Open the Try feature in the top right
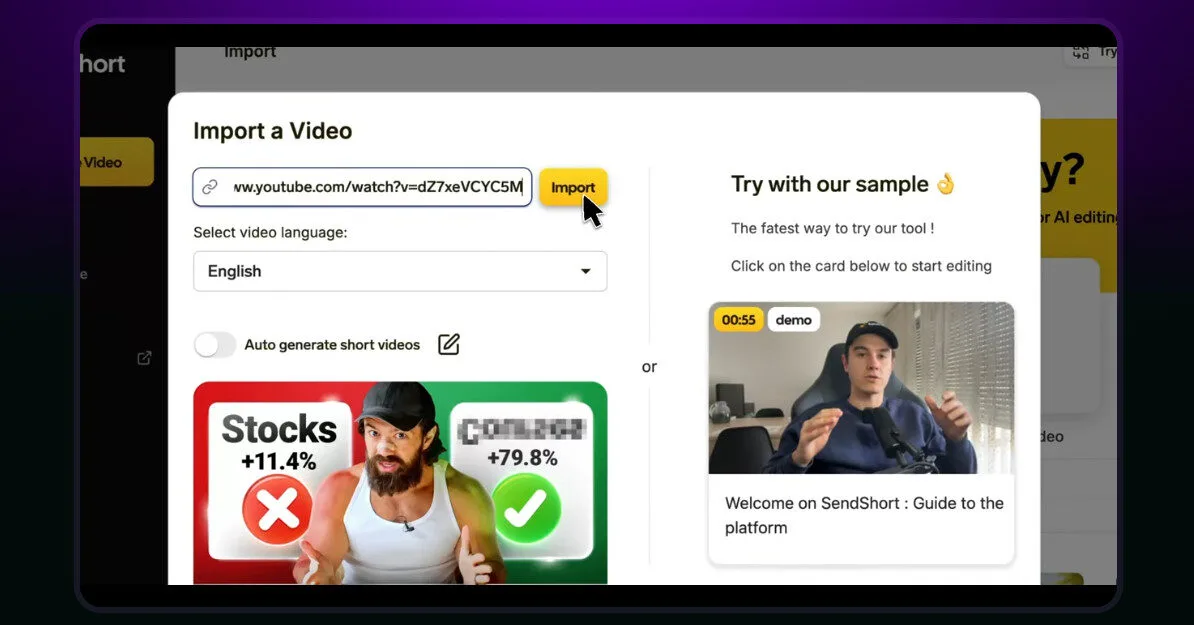The image size is (1194, 625). [1107, 52]
